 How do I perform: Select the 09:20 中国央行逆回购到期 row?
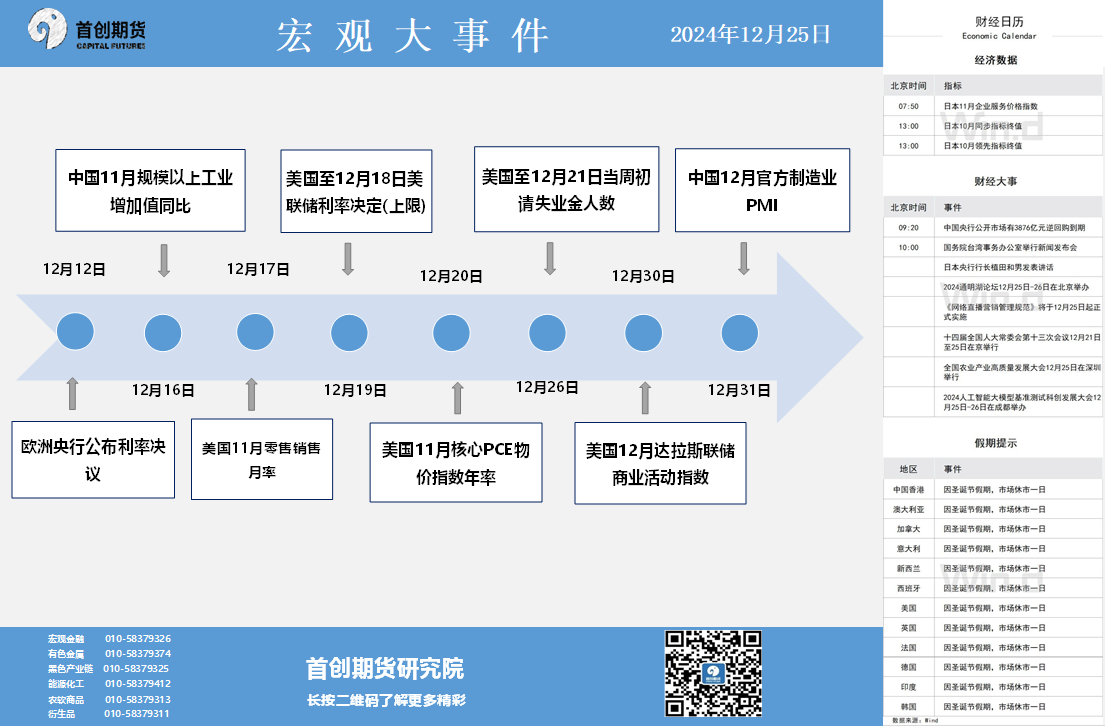coord(993,228)
